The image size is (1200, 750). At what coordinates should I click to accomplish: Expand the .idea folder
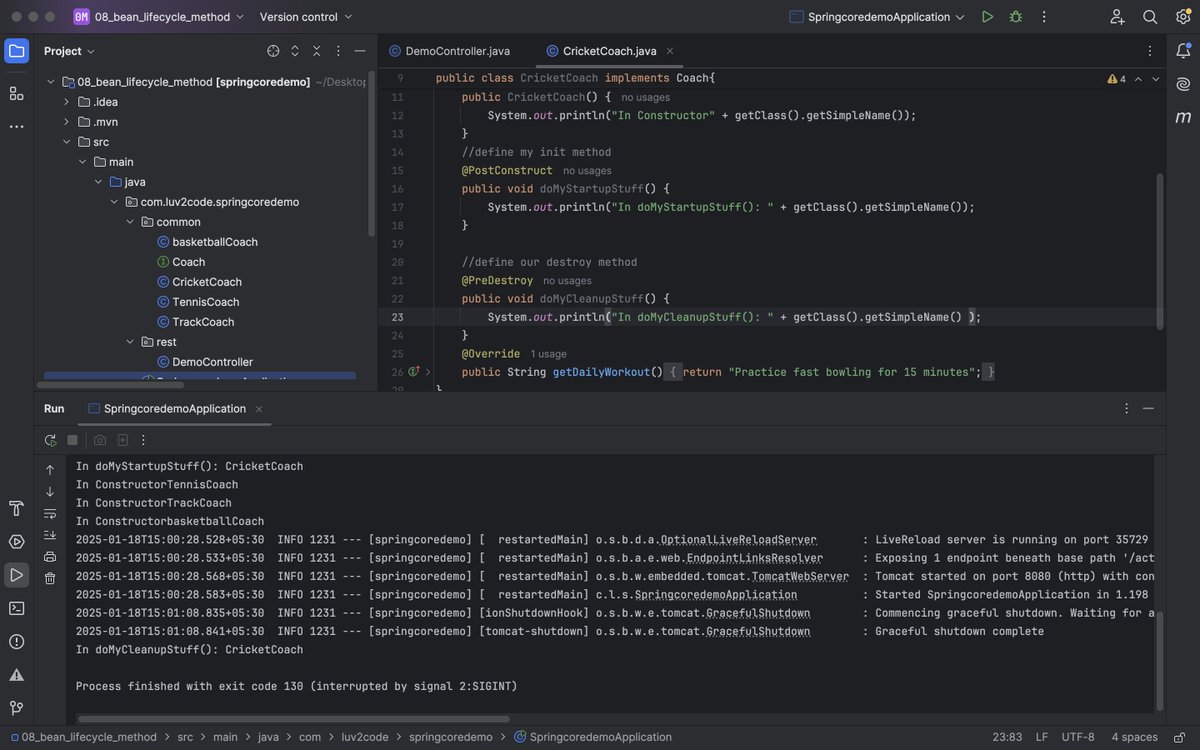point(68,102)
